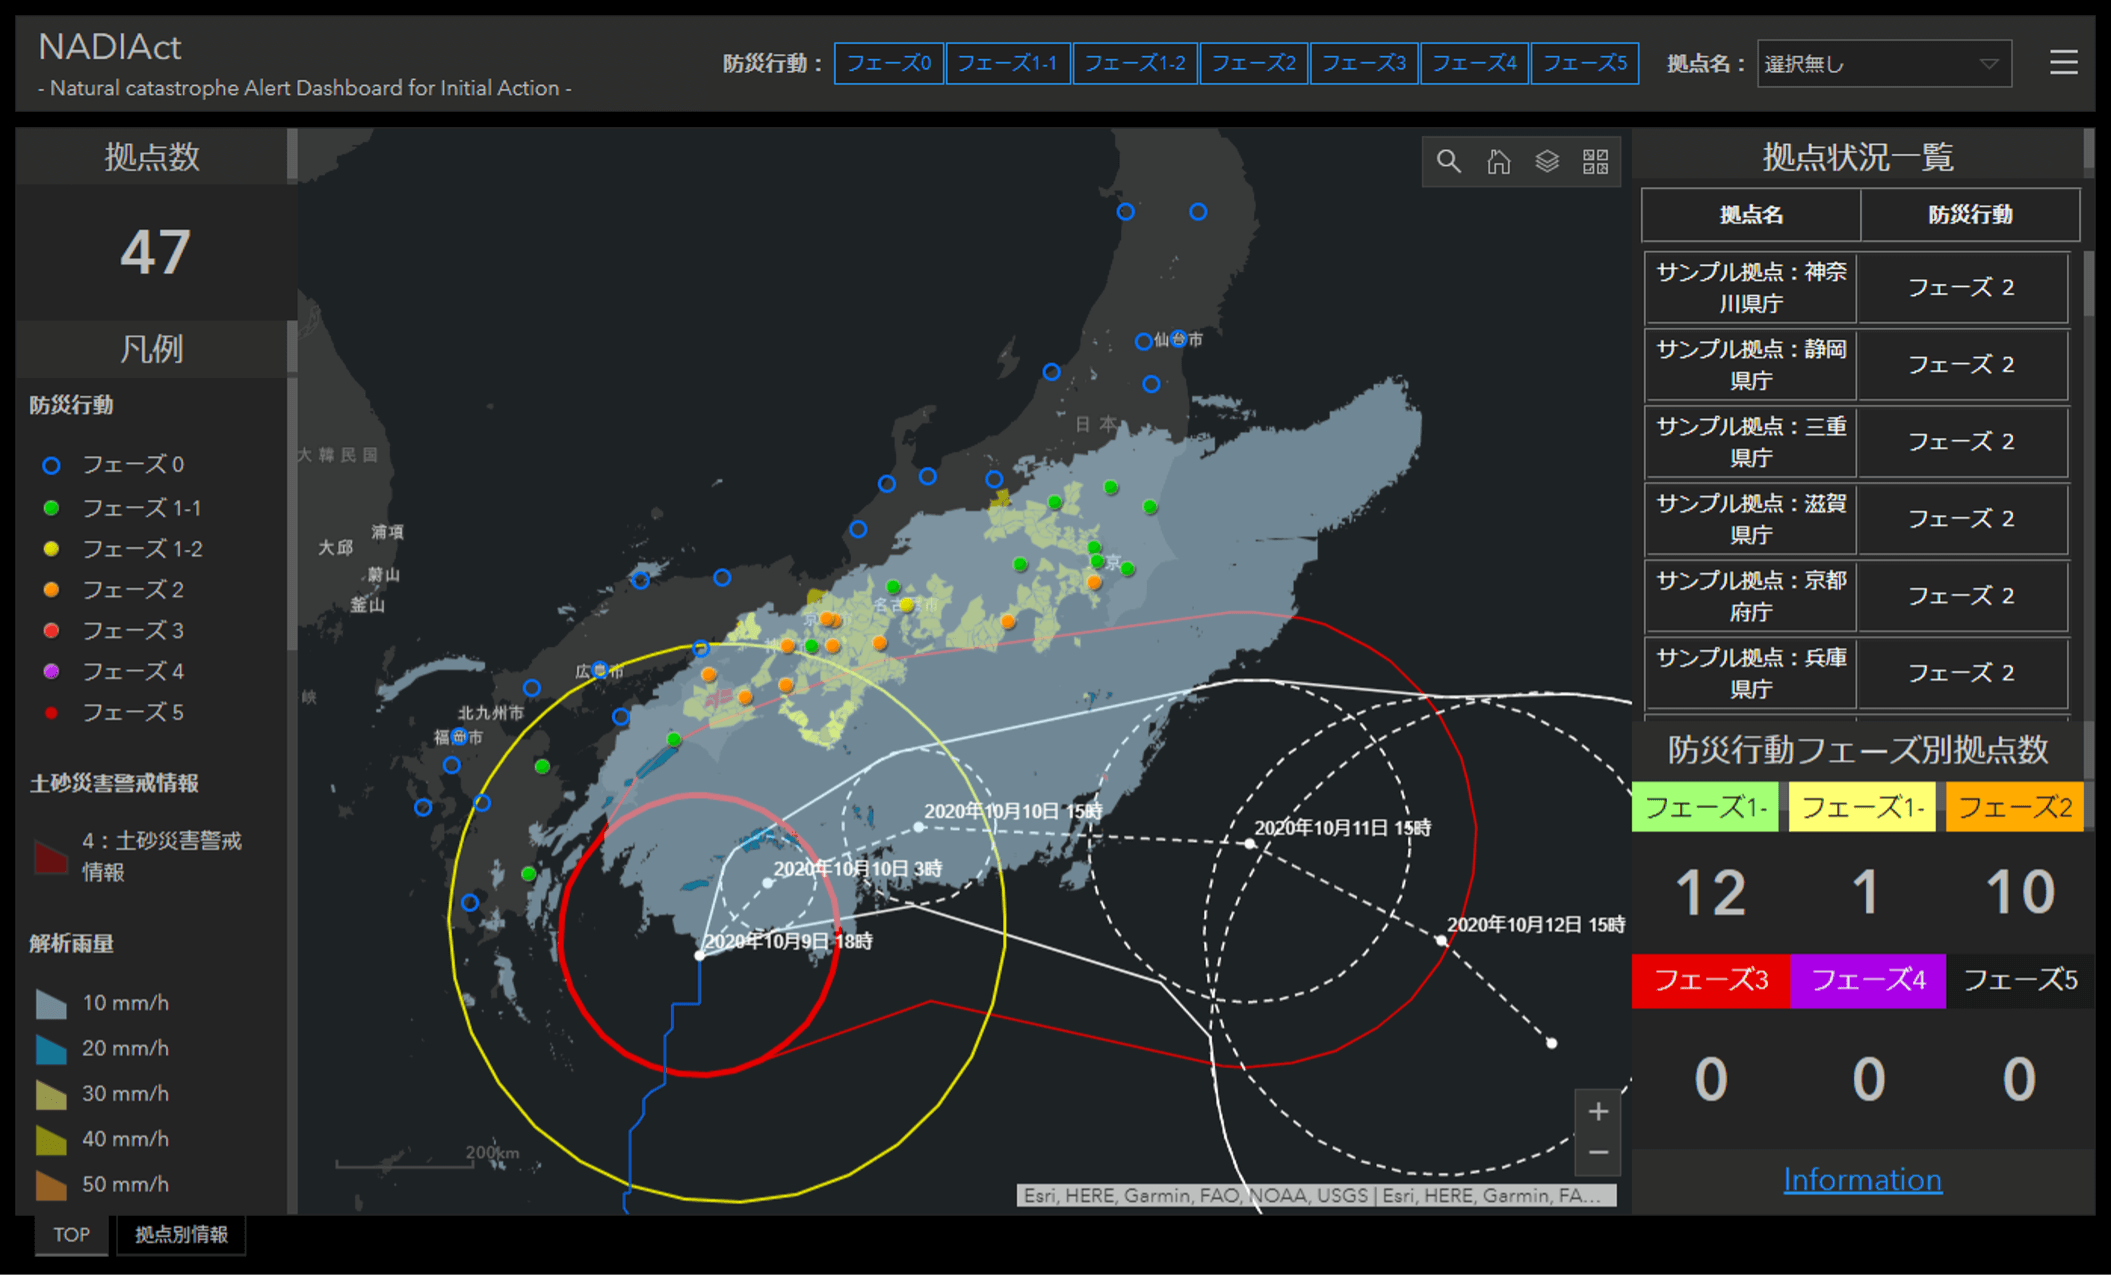
Task: Open the map search tool
Action: (1448, 161)
